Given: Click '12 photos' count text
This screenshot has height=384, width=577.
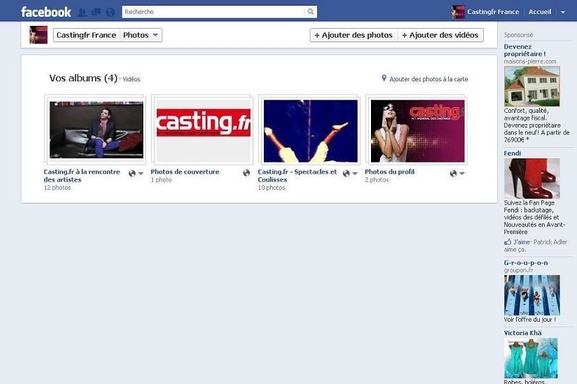Looking at the screenshot, I should point(57,188).
